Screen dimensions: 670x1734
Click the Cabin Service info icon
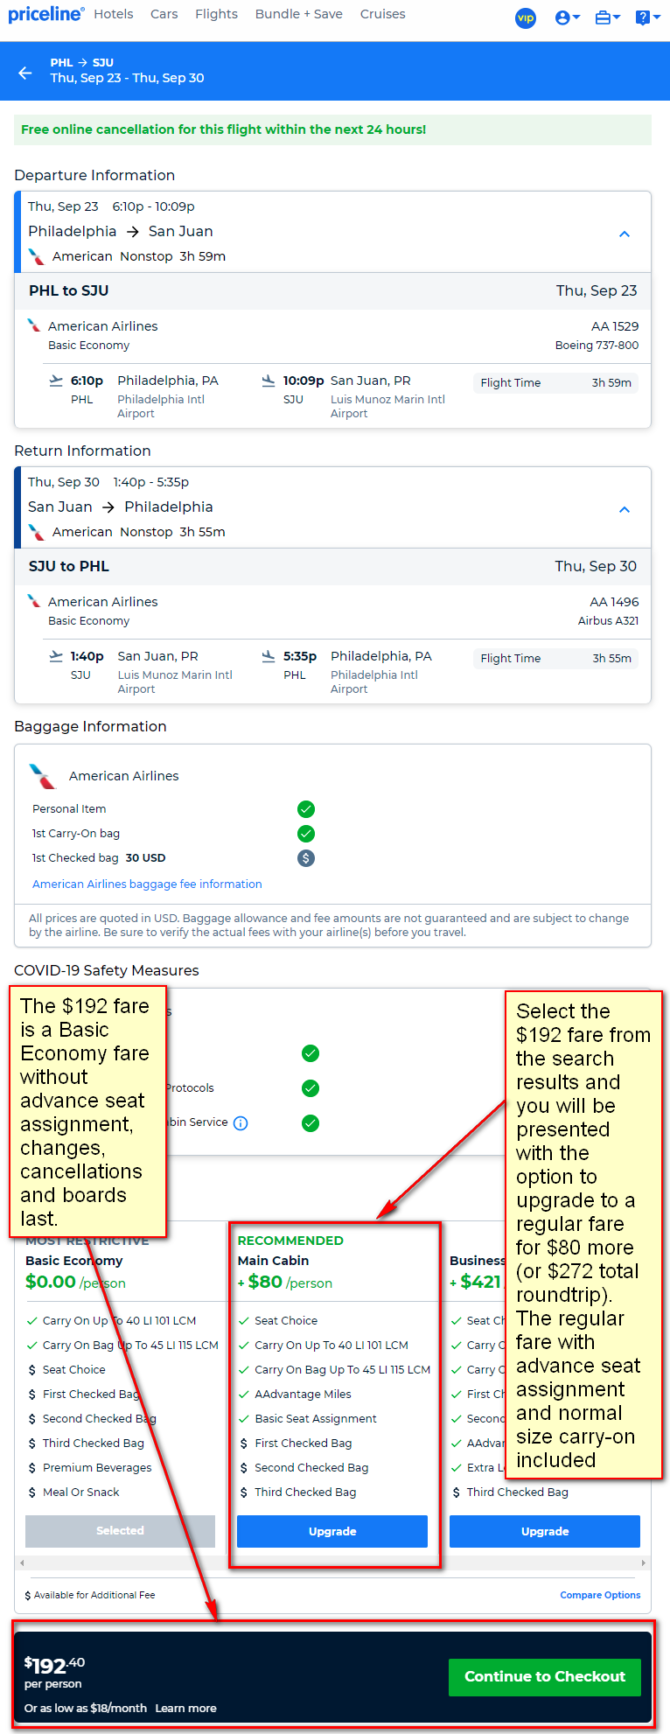point(240,1123)
